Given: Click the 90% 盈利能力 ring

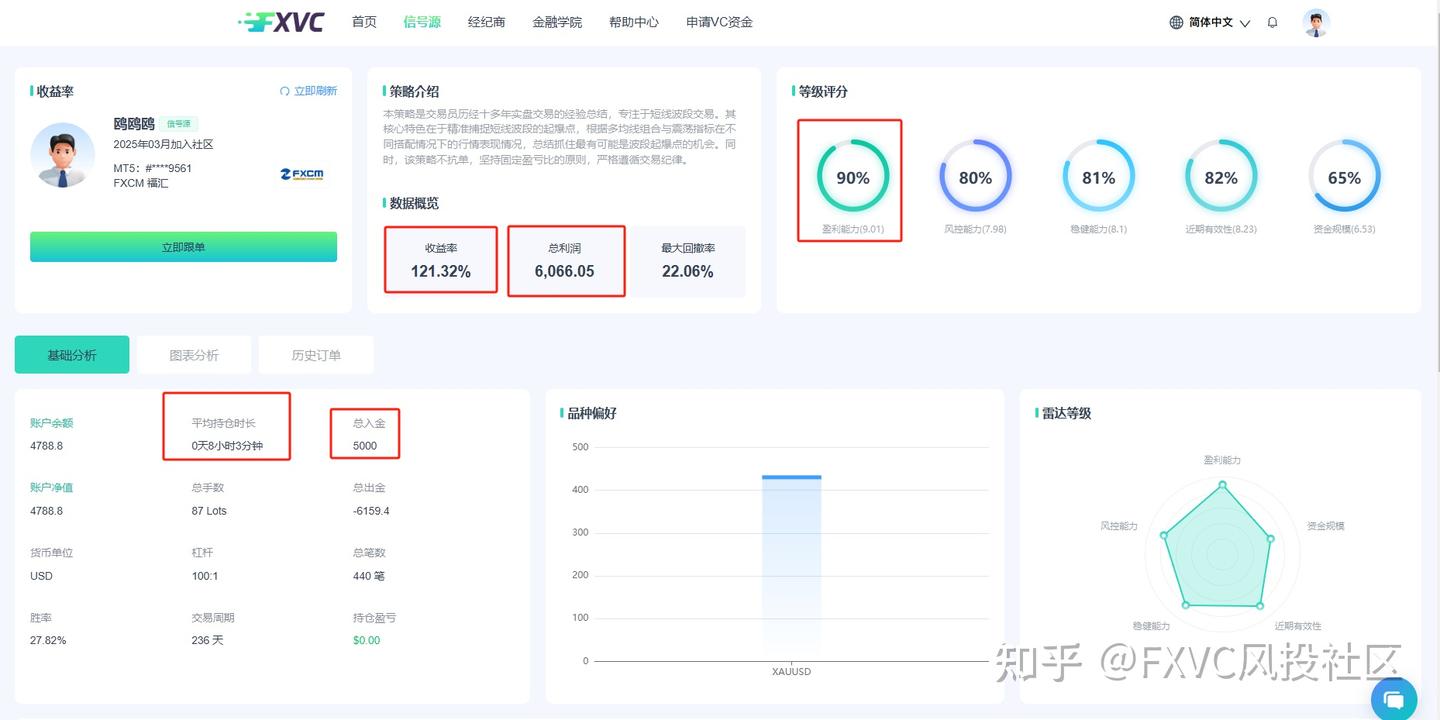Looking at the screenshot, I should click(x=852, y=177).
